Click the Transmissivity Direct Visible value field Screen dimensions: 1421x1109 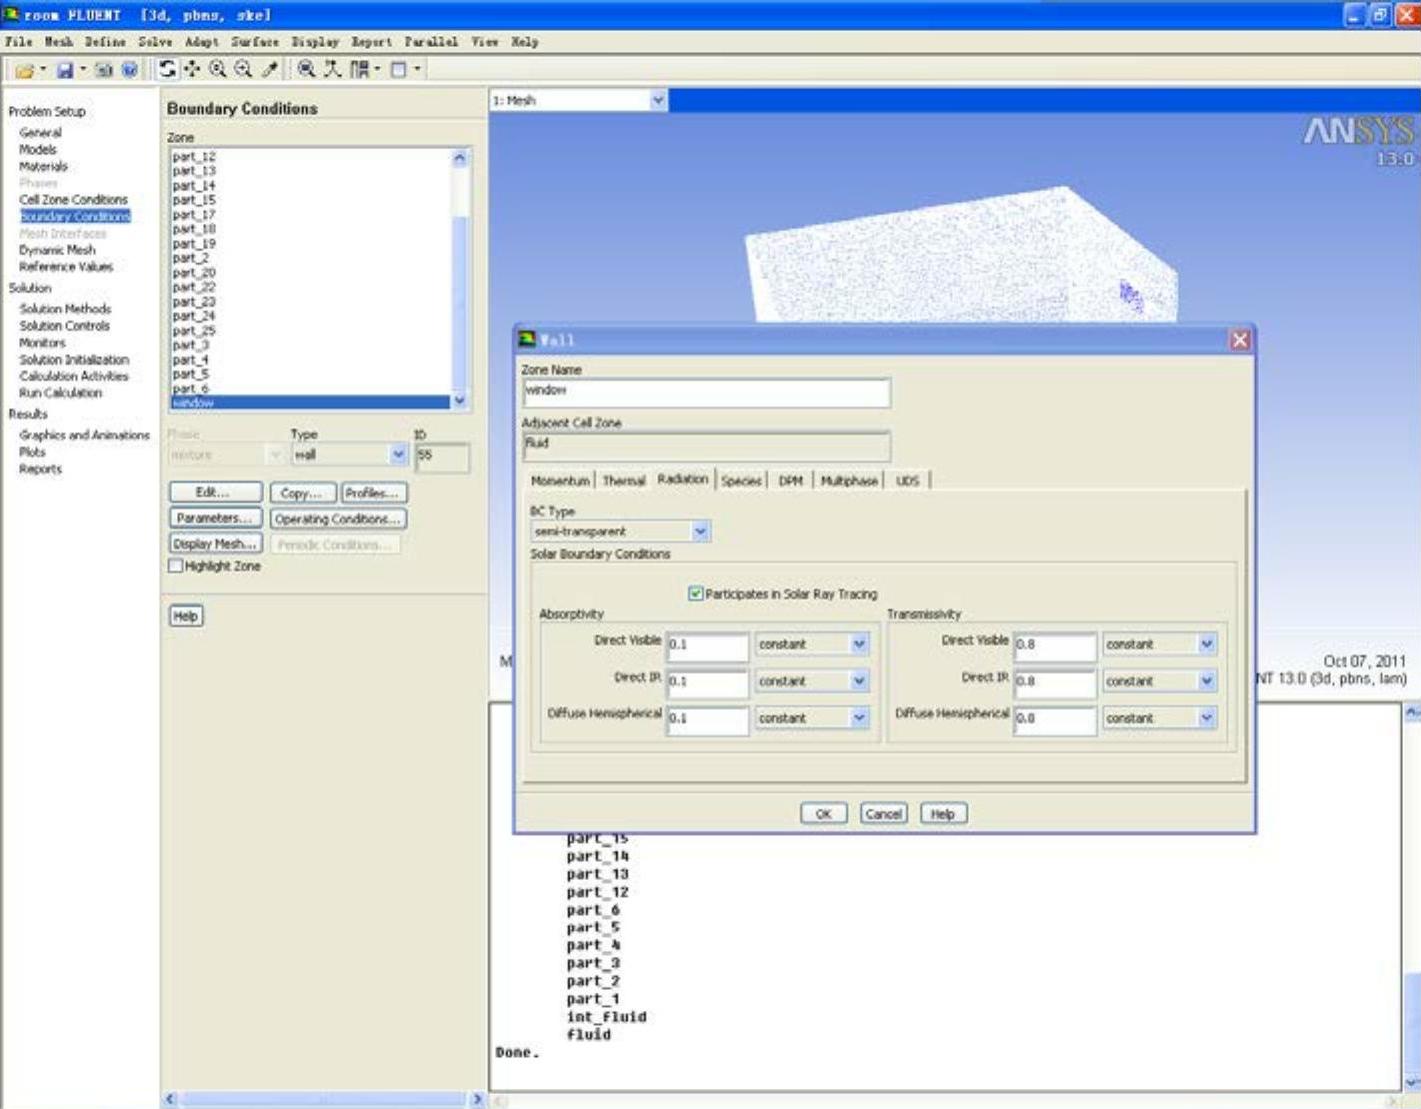(x=1054, y=645)
